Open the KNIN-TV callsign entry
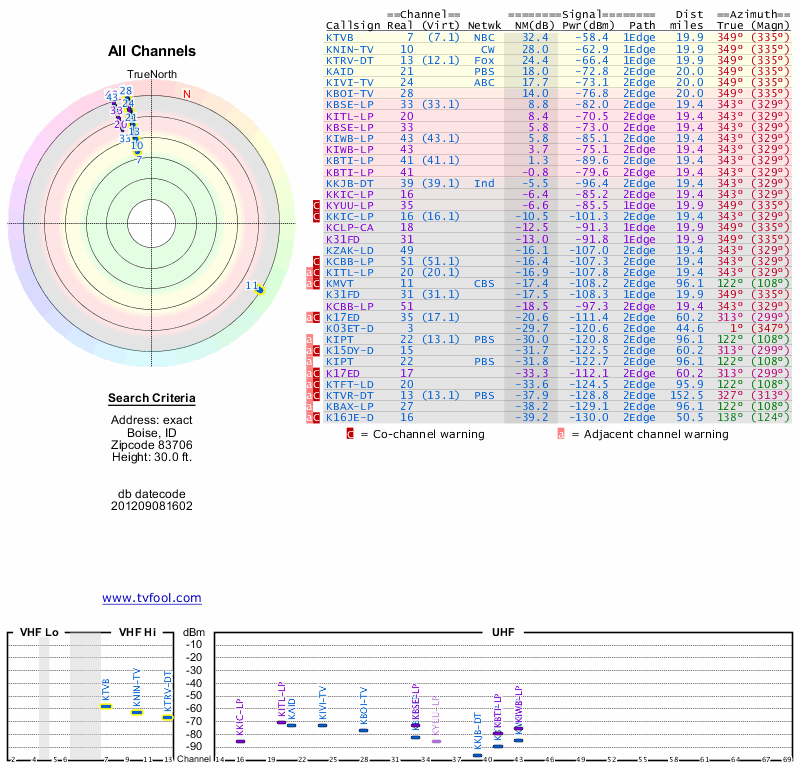800x768 pixels. 349,48
